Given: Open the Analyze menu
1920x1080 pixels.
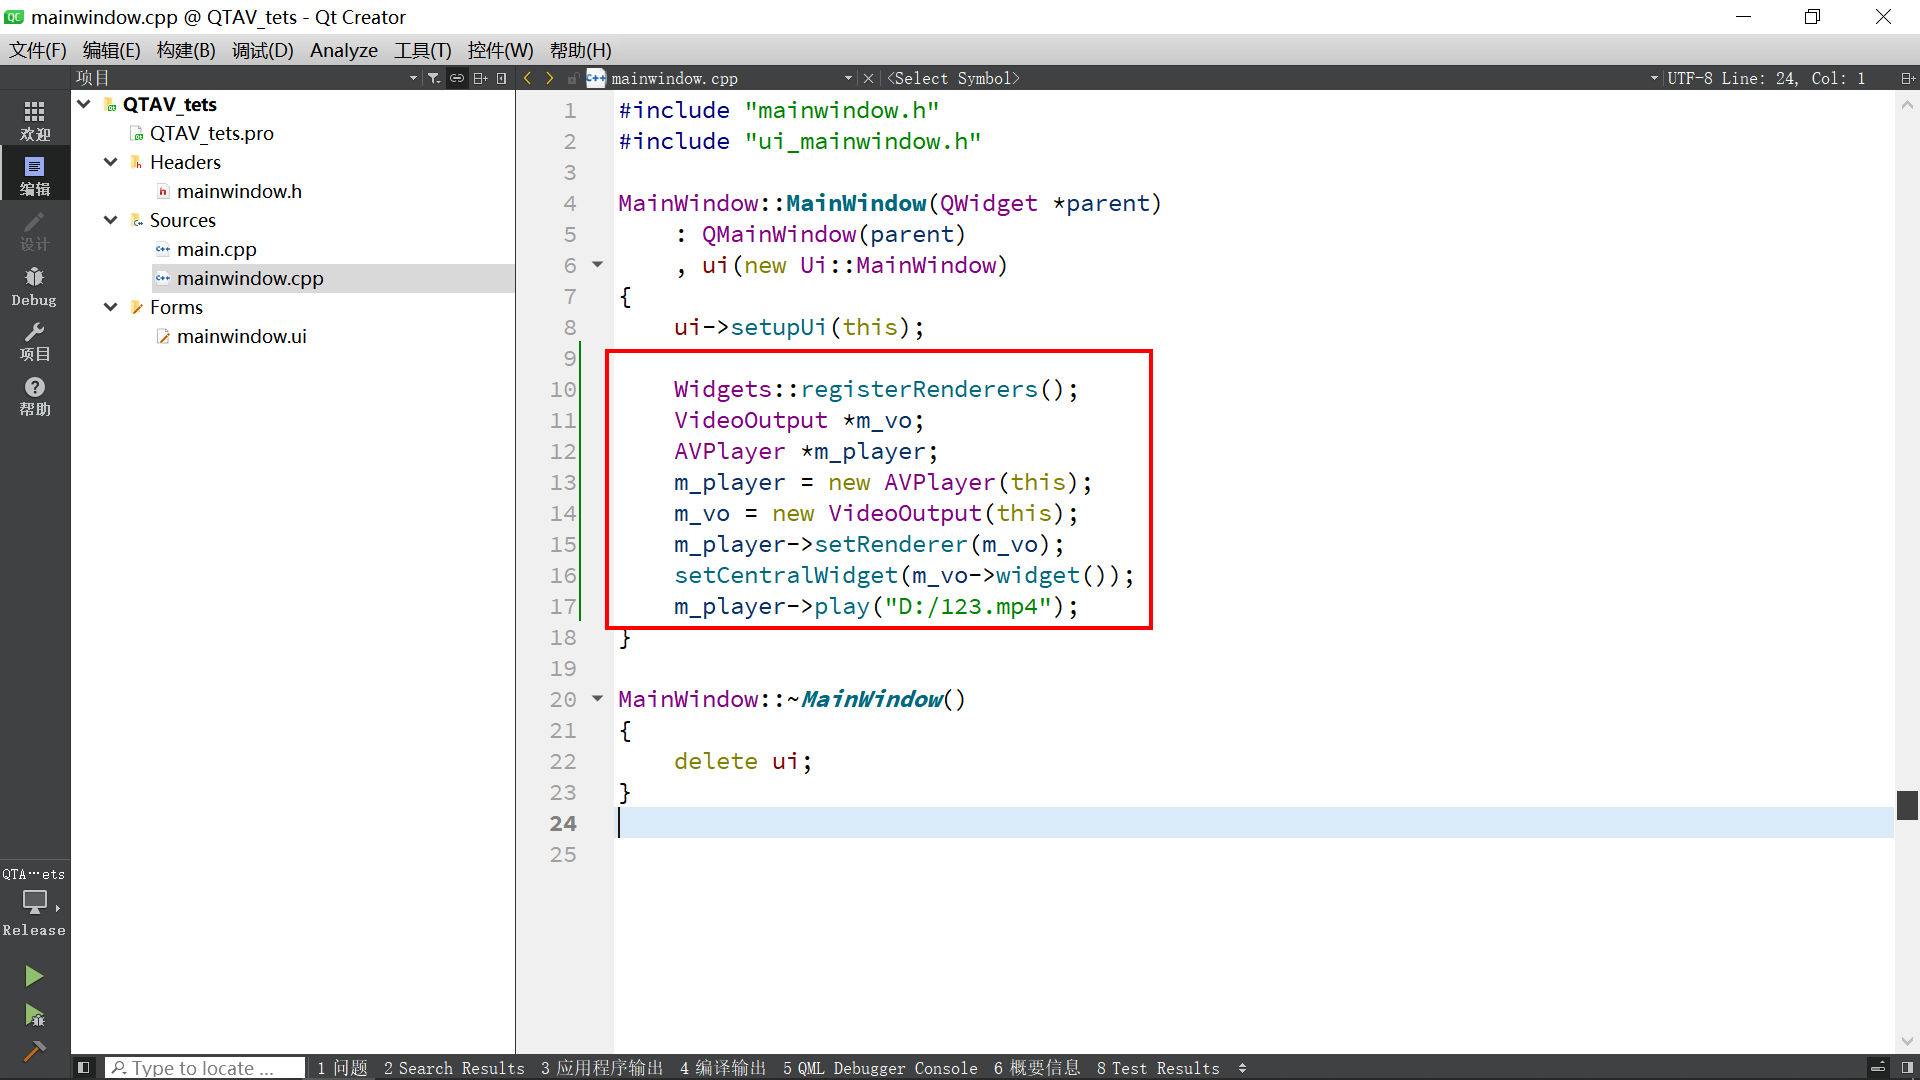Looking at the screenshot, I should pyautogui.click(x=343, y=50).
